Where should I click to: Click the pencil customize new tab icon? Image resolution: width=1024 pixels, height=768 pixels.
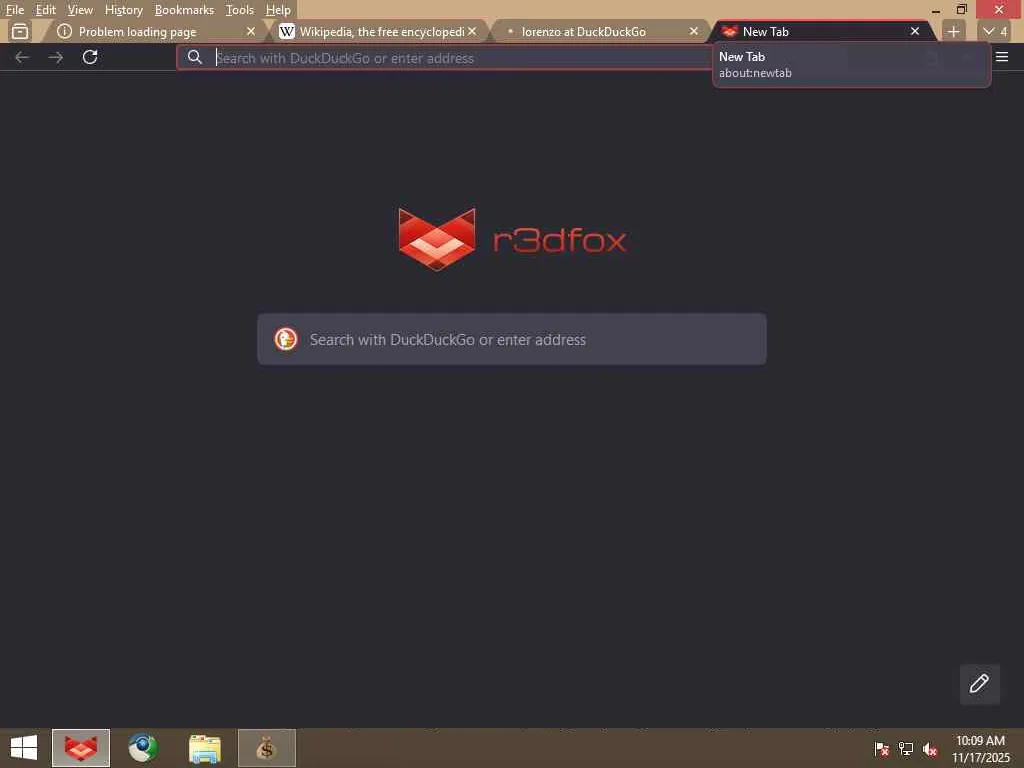tap(979, 684)
